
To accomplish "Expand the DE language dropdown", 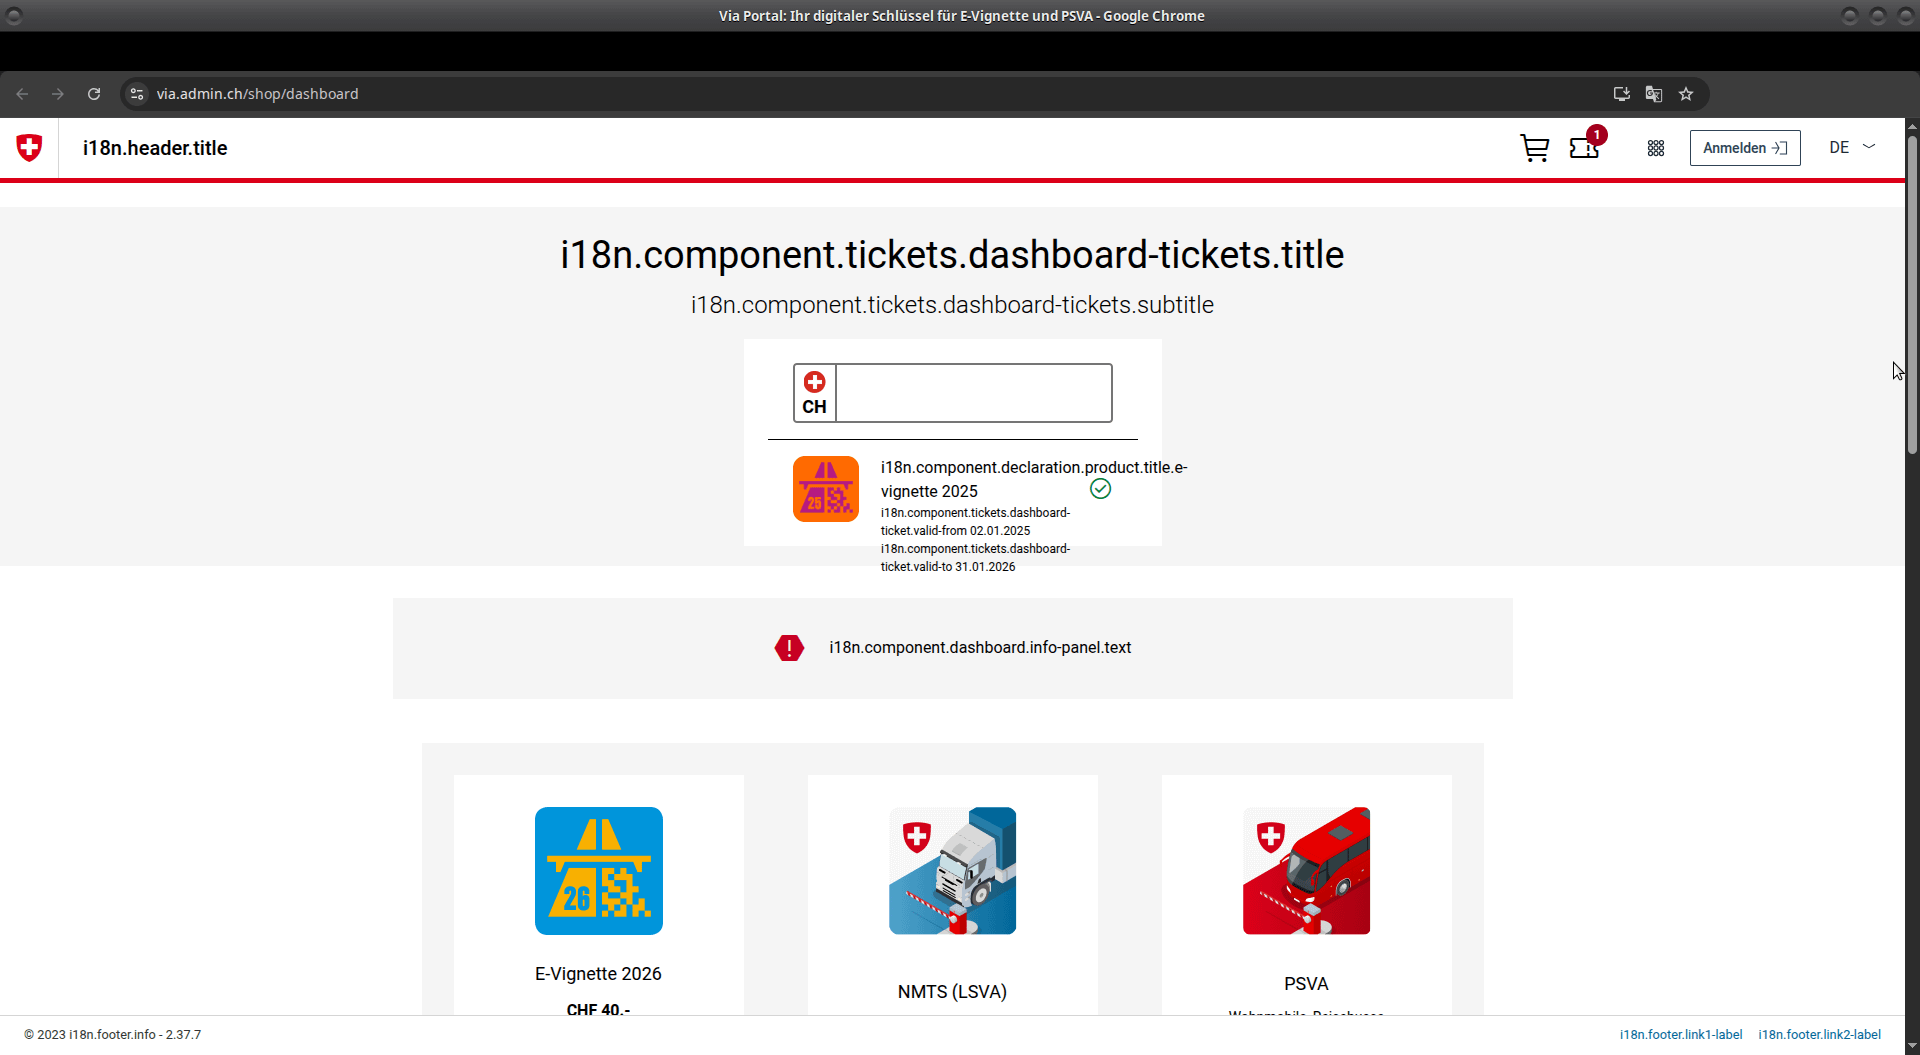I will [1852, 148].
